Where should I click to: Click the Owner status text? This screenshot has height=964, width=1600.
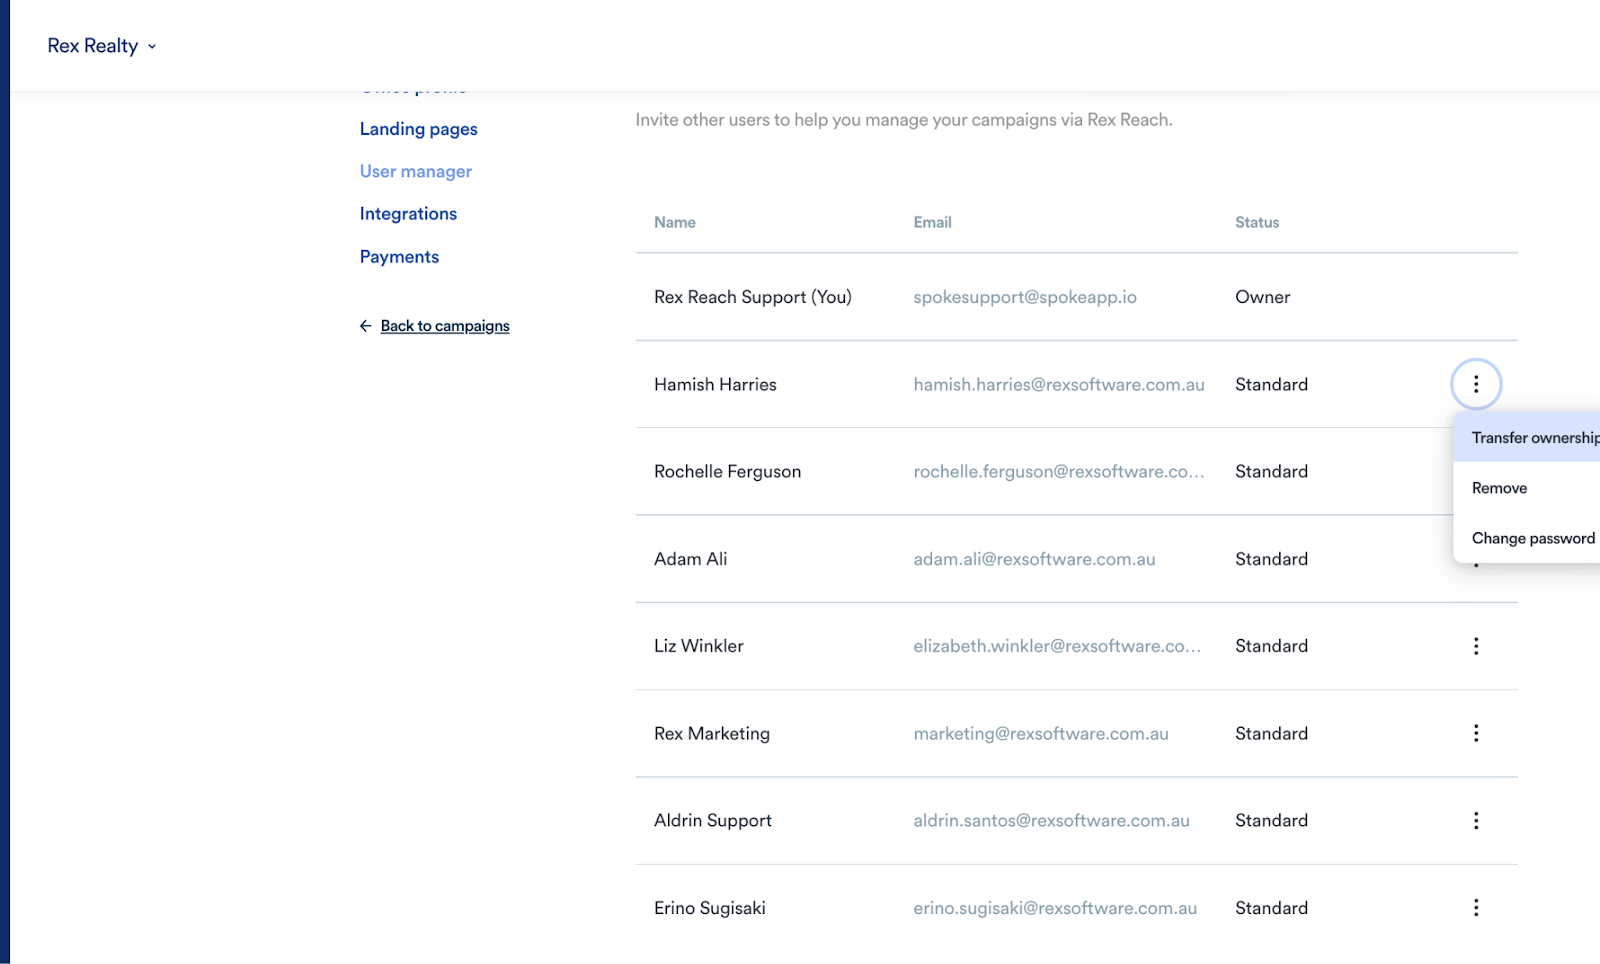1262,297
